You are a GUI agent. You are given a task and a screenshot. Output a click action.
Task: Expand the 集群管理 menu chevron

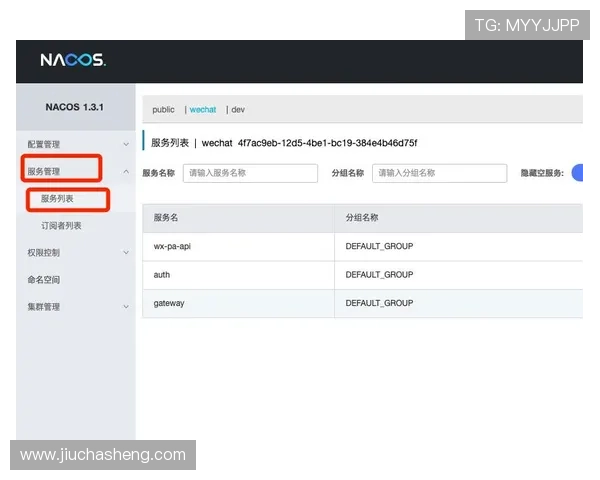coord(126,307)
